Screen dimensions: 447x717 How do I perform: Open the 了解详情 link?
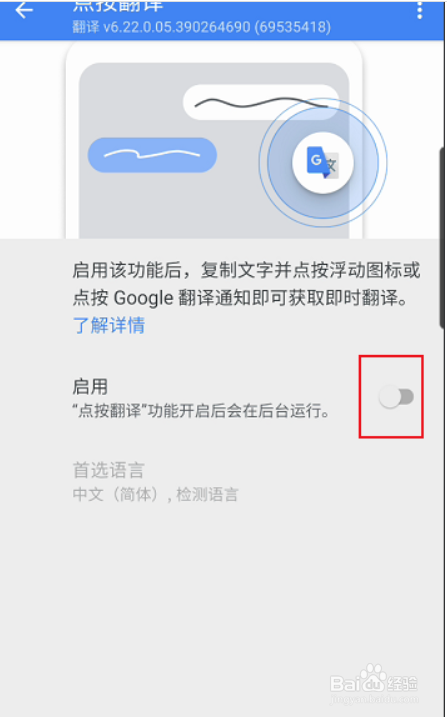109,326
